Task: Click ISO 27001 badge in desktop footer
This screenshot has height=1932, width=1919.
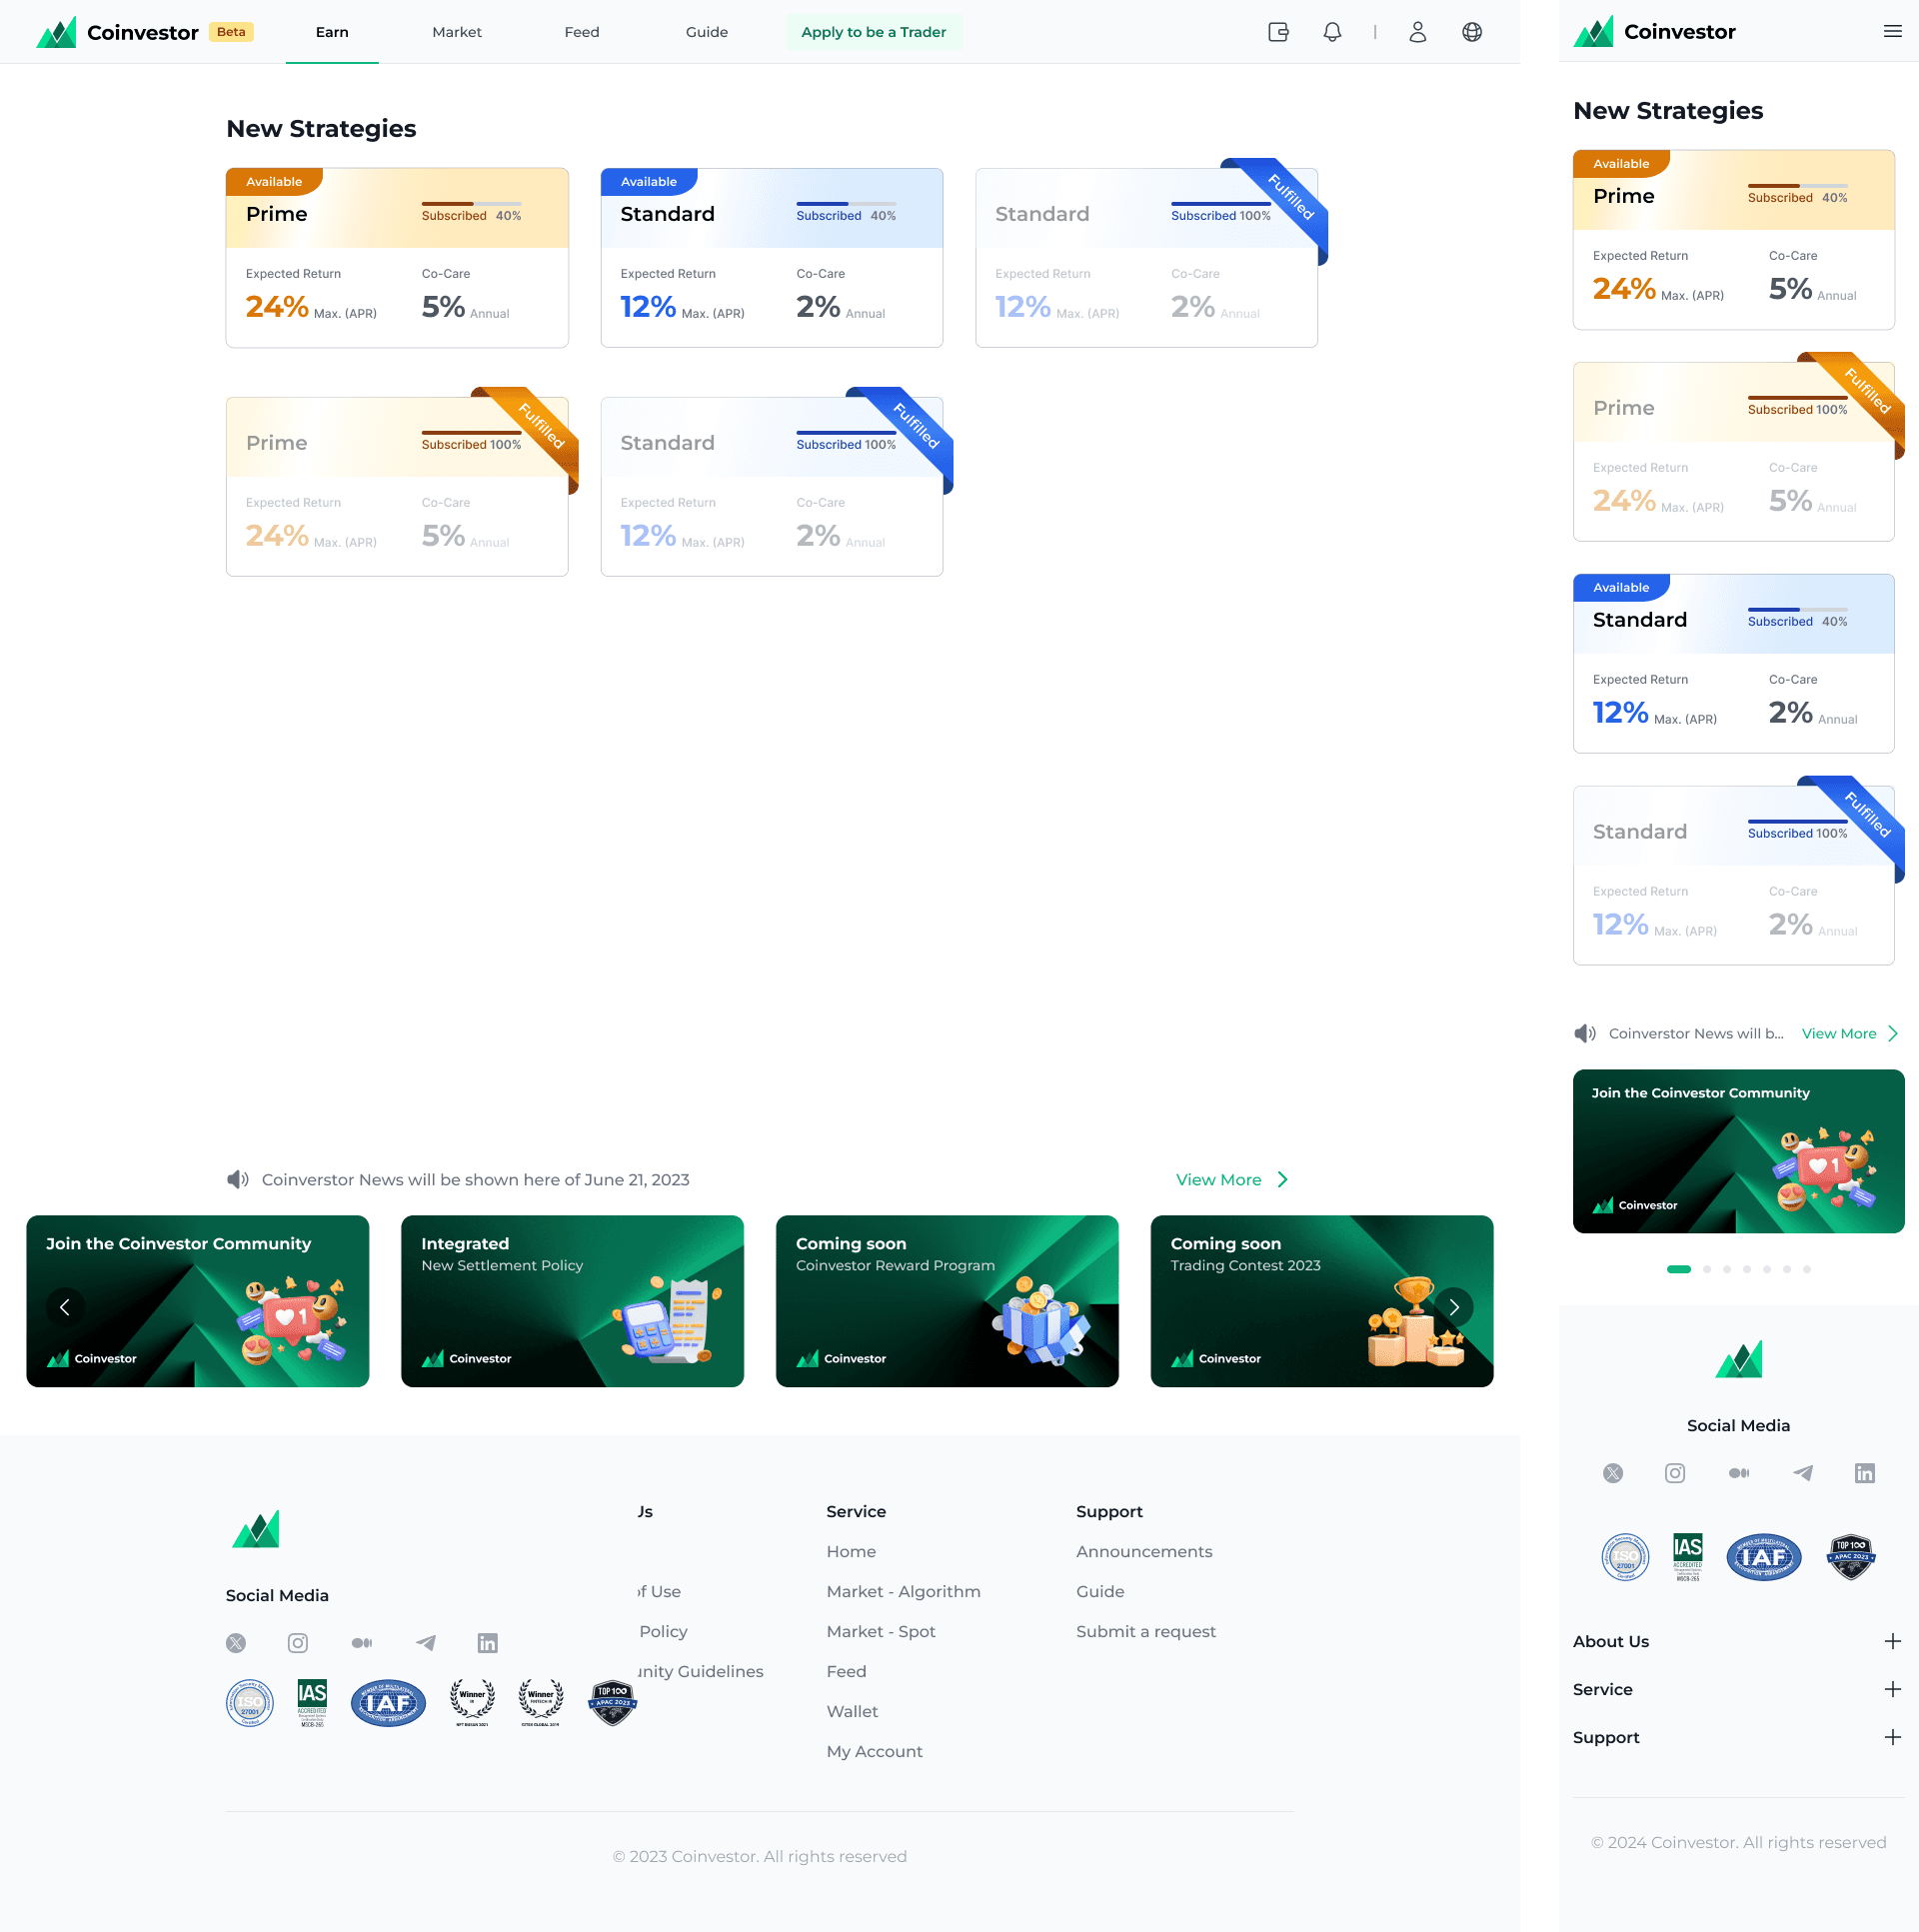Action: click(250, 1703)
